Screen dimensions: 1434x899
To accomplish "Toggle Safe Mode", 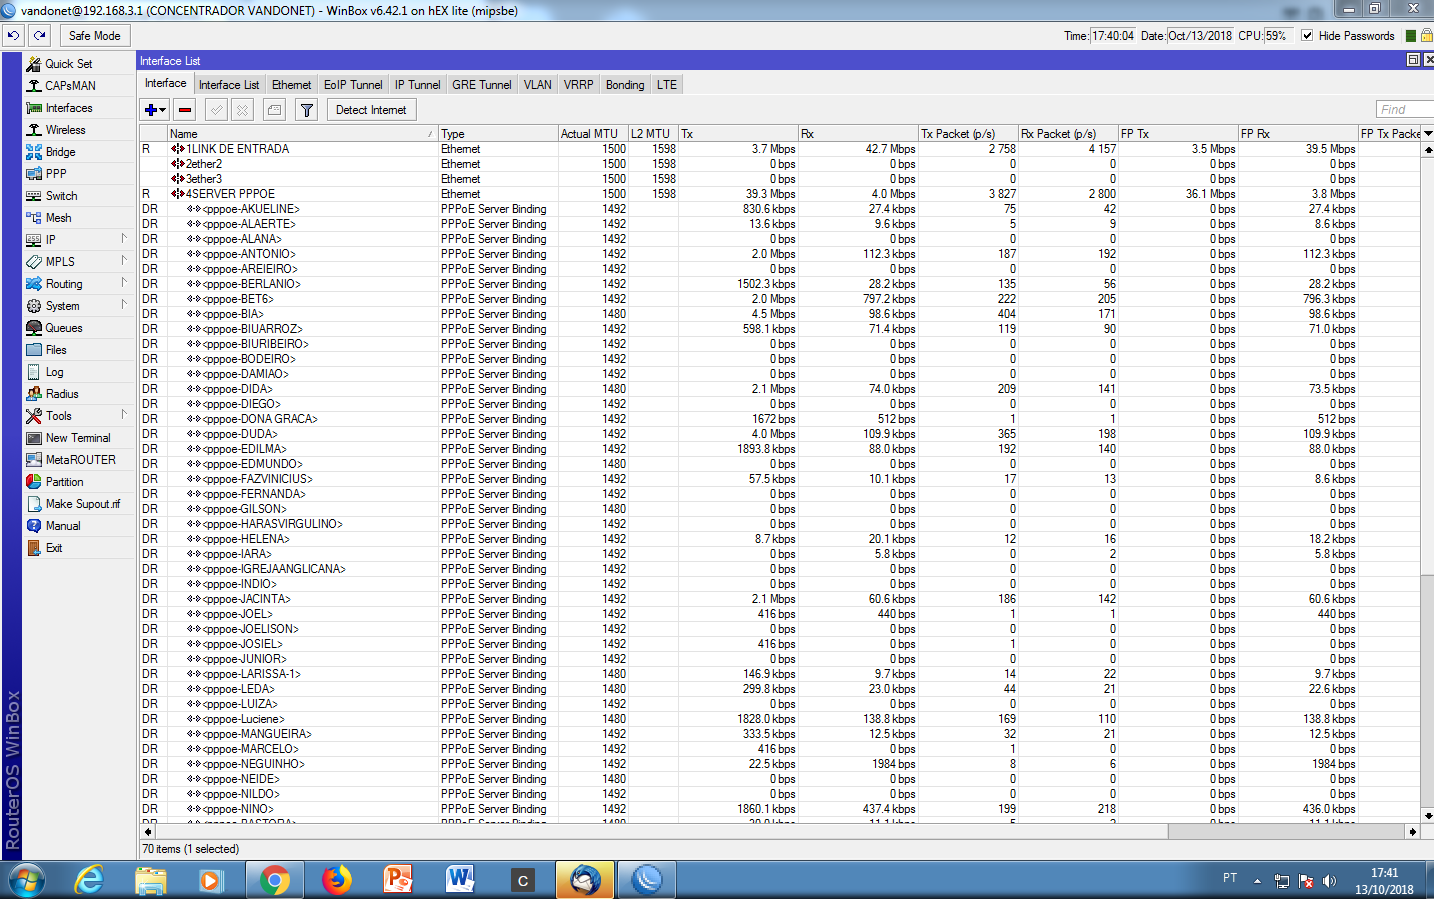I will 94,35.
